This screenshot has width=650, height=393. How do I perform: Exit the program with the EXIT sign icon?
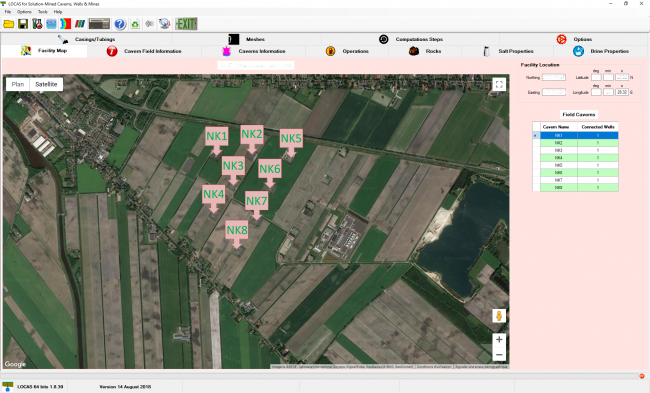pos(186,24)
